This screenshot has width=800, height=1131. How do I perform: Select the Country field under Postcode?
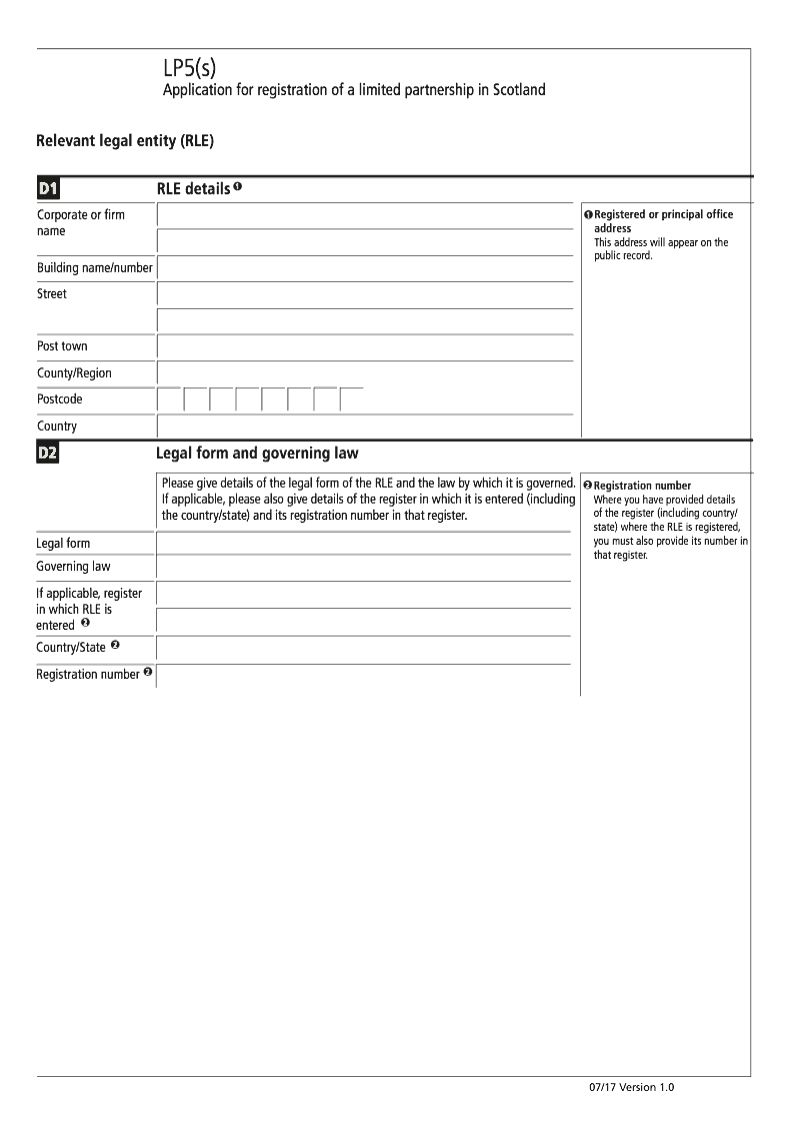point(365,427)
